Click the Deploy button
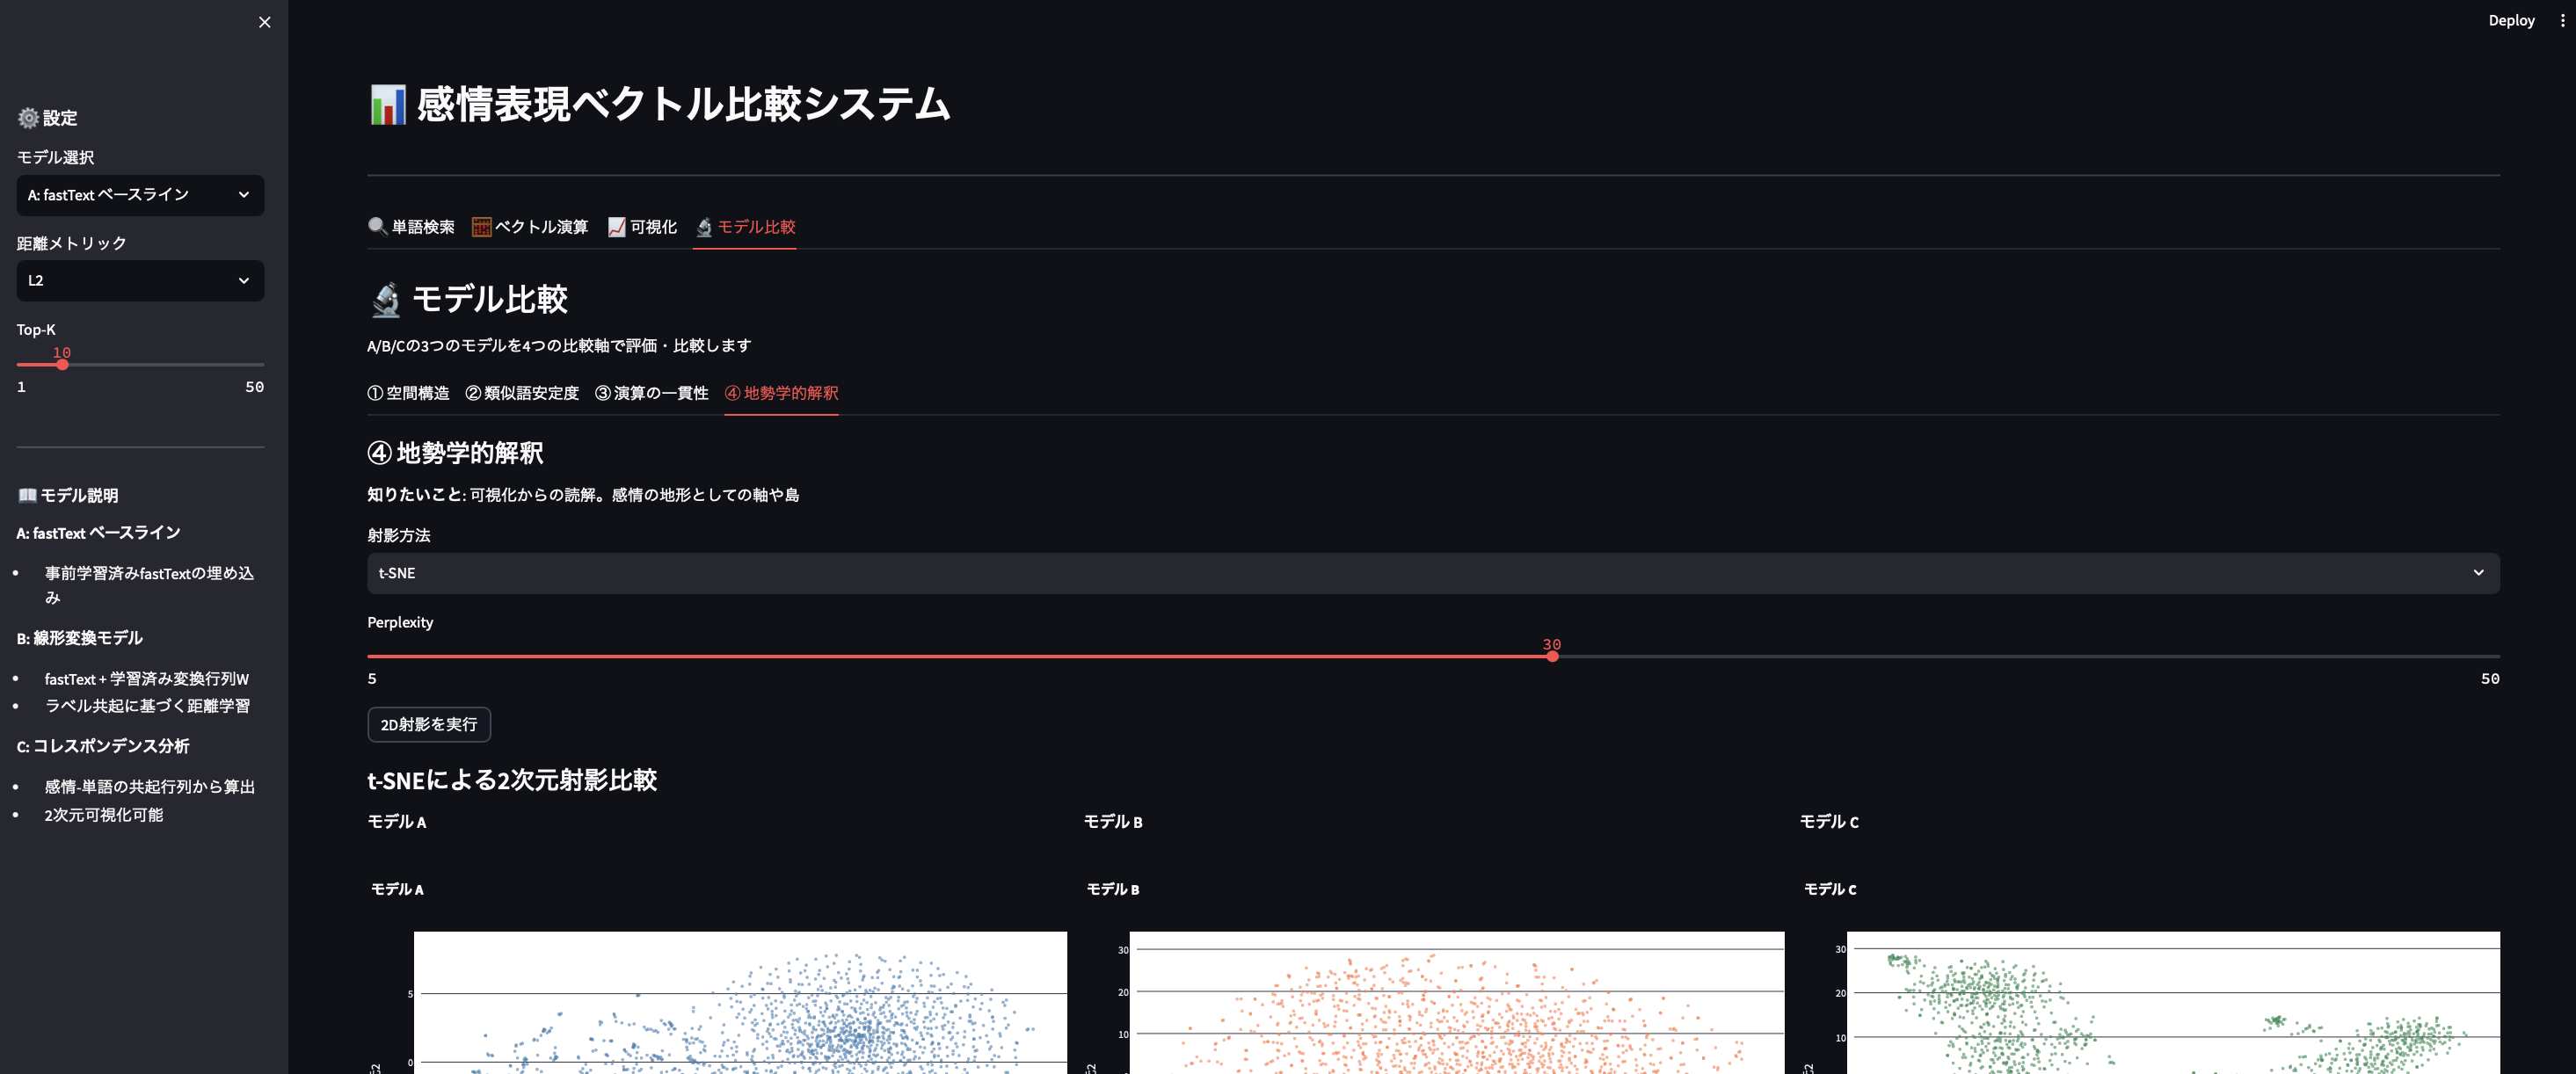Screen dimensions: 2576x1074 pyautogui.click(x=2511, y=19)
